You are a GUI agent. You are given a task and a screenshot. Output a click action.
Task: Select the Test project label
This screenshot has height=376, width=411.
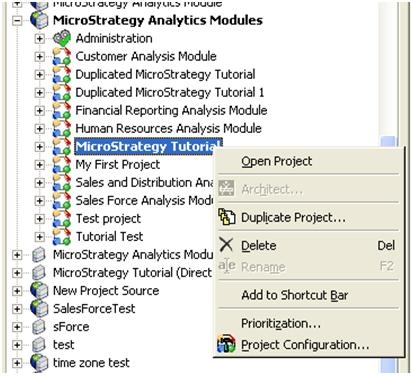(x=108, y=218)
